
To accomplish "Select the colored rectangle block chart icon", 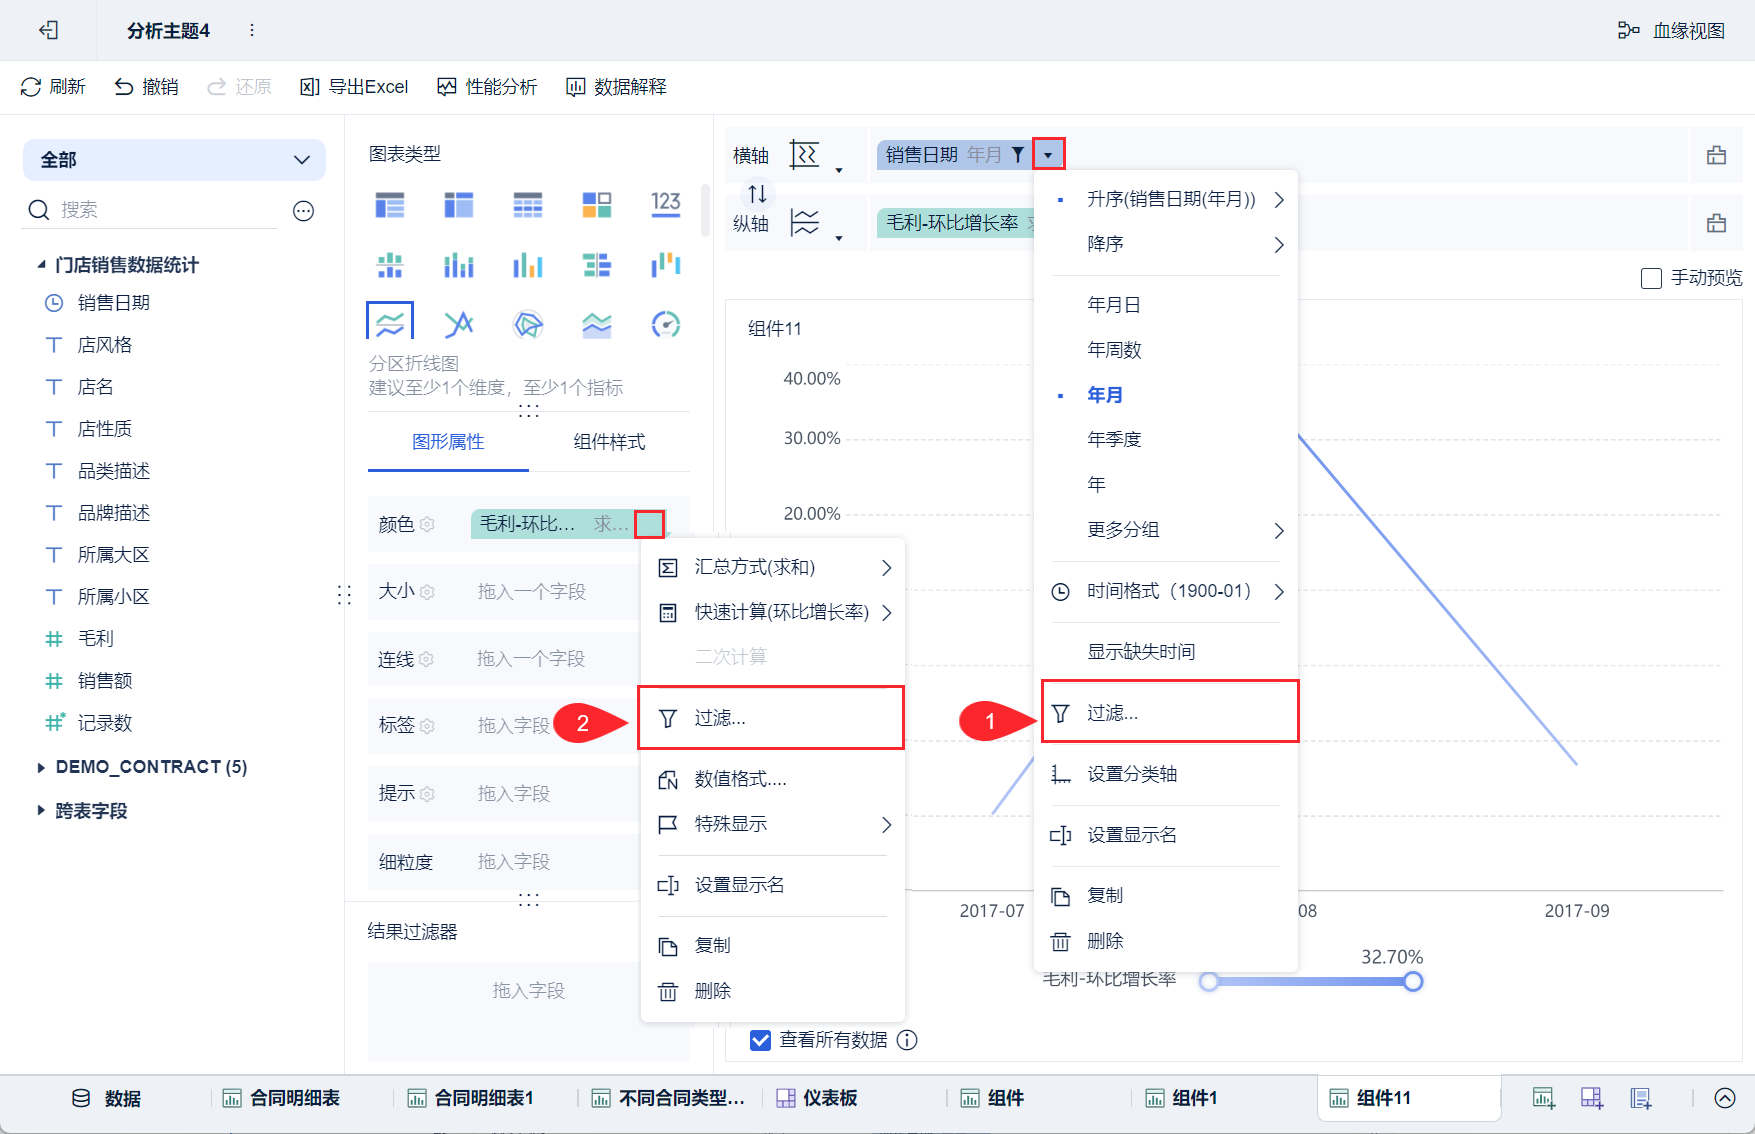I will tap(597, 205).
